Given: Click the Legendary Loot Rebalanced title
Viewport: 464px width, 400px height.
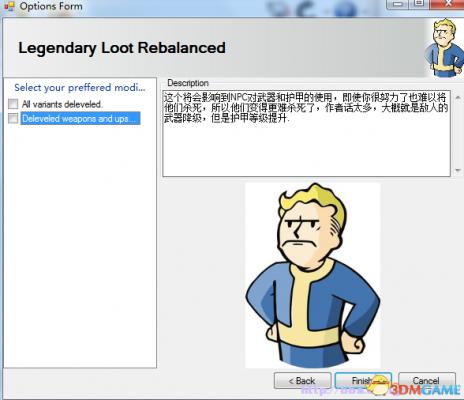Looking at the screenshot, I should (x=122, y=48).
